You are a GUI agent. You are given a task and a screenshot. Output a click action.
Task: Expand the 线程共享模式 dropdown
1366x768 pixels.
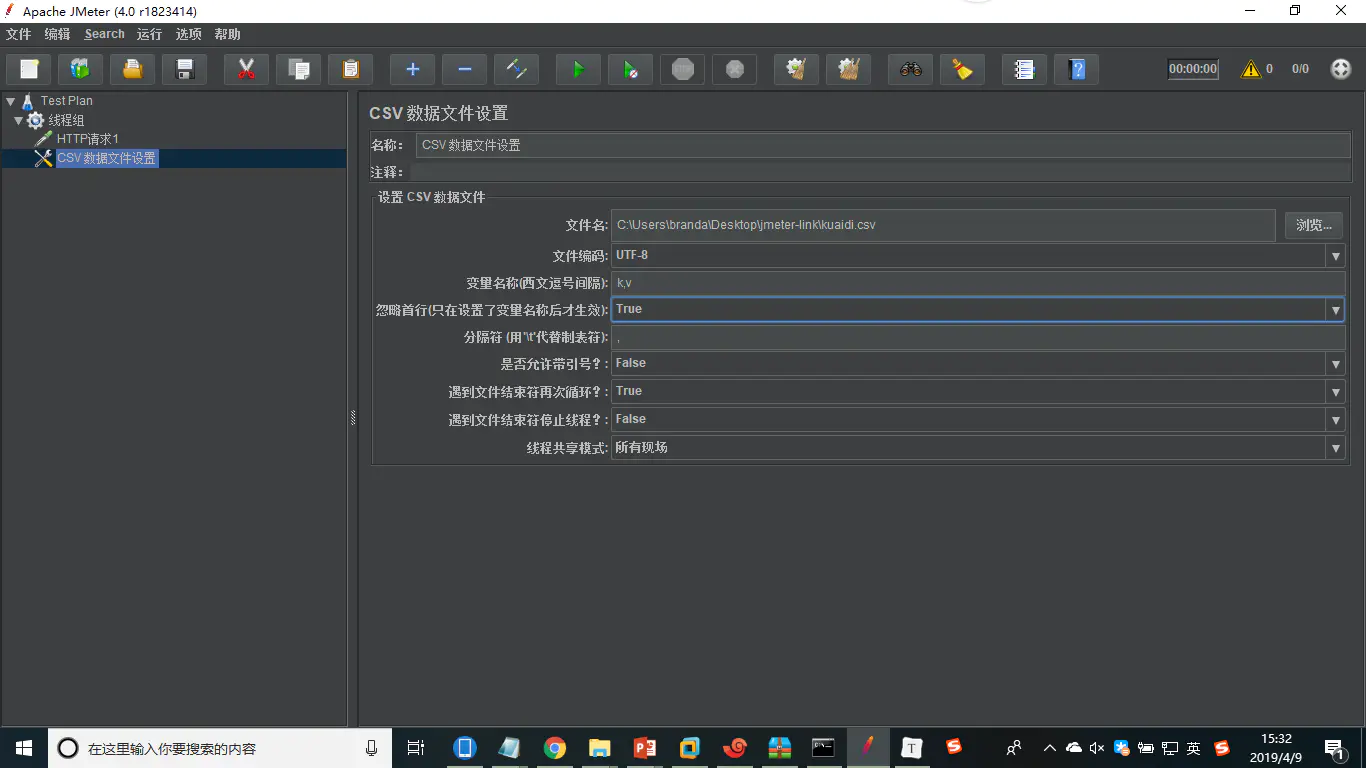click(1335, 448)
